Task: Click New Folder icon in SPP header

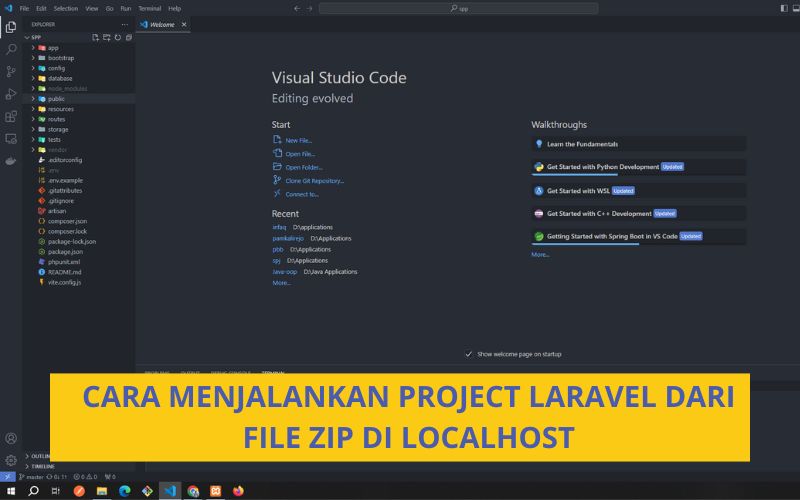Action: [x=107, y=37]
